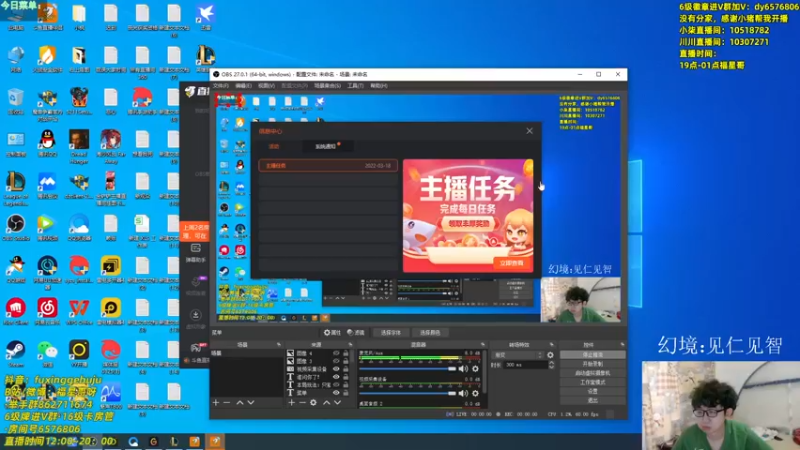The image size is (800, 450).
Task: Open transition properties gear icon
Action: point(550,355)
